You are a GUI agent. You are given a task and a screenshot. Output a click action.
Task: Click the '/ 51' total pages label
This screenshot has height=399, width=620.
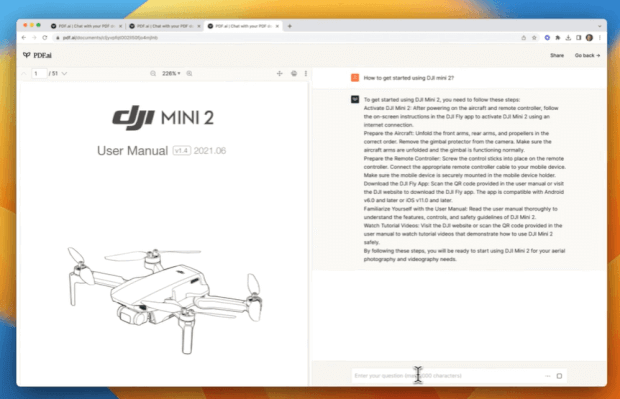coord(53,74)
